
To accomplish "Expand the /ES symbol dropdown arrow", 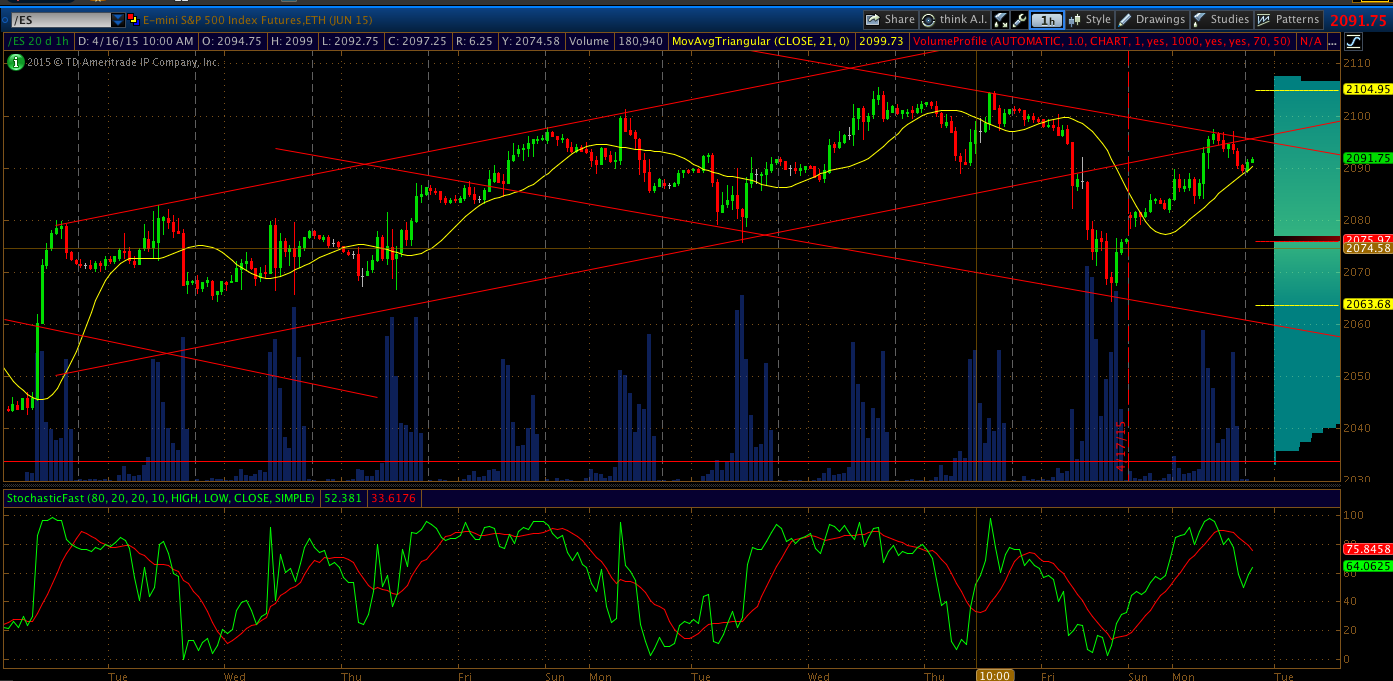I will pyautogui.click(x=118, y=19).
